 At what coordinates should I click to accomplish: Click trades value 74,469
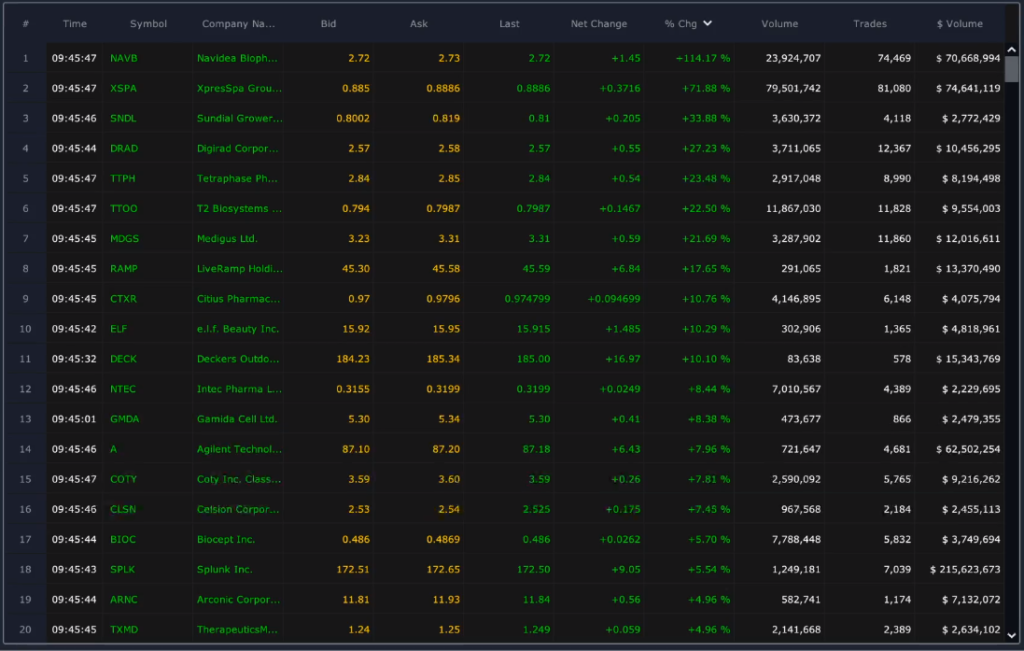click(x=894, y=58)
